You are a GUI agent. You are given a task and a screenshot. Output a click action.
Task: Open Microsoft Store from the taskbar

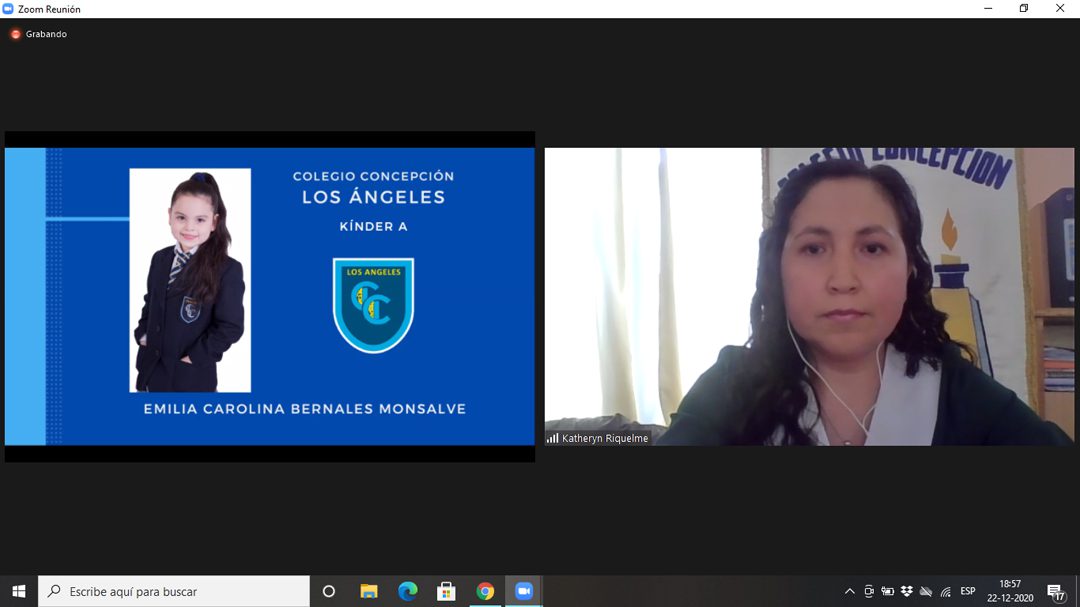click(446, 591)
